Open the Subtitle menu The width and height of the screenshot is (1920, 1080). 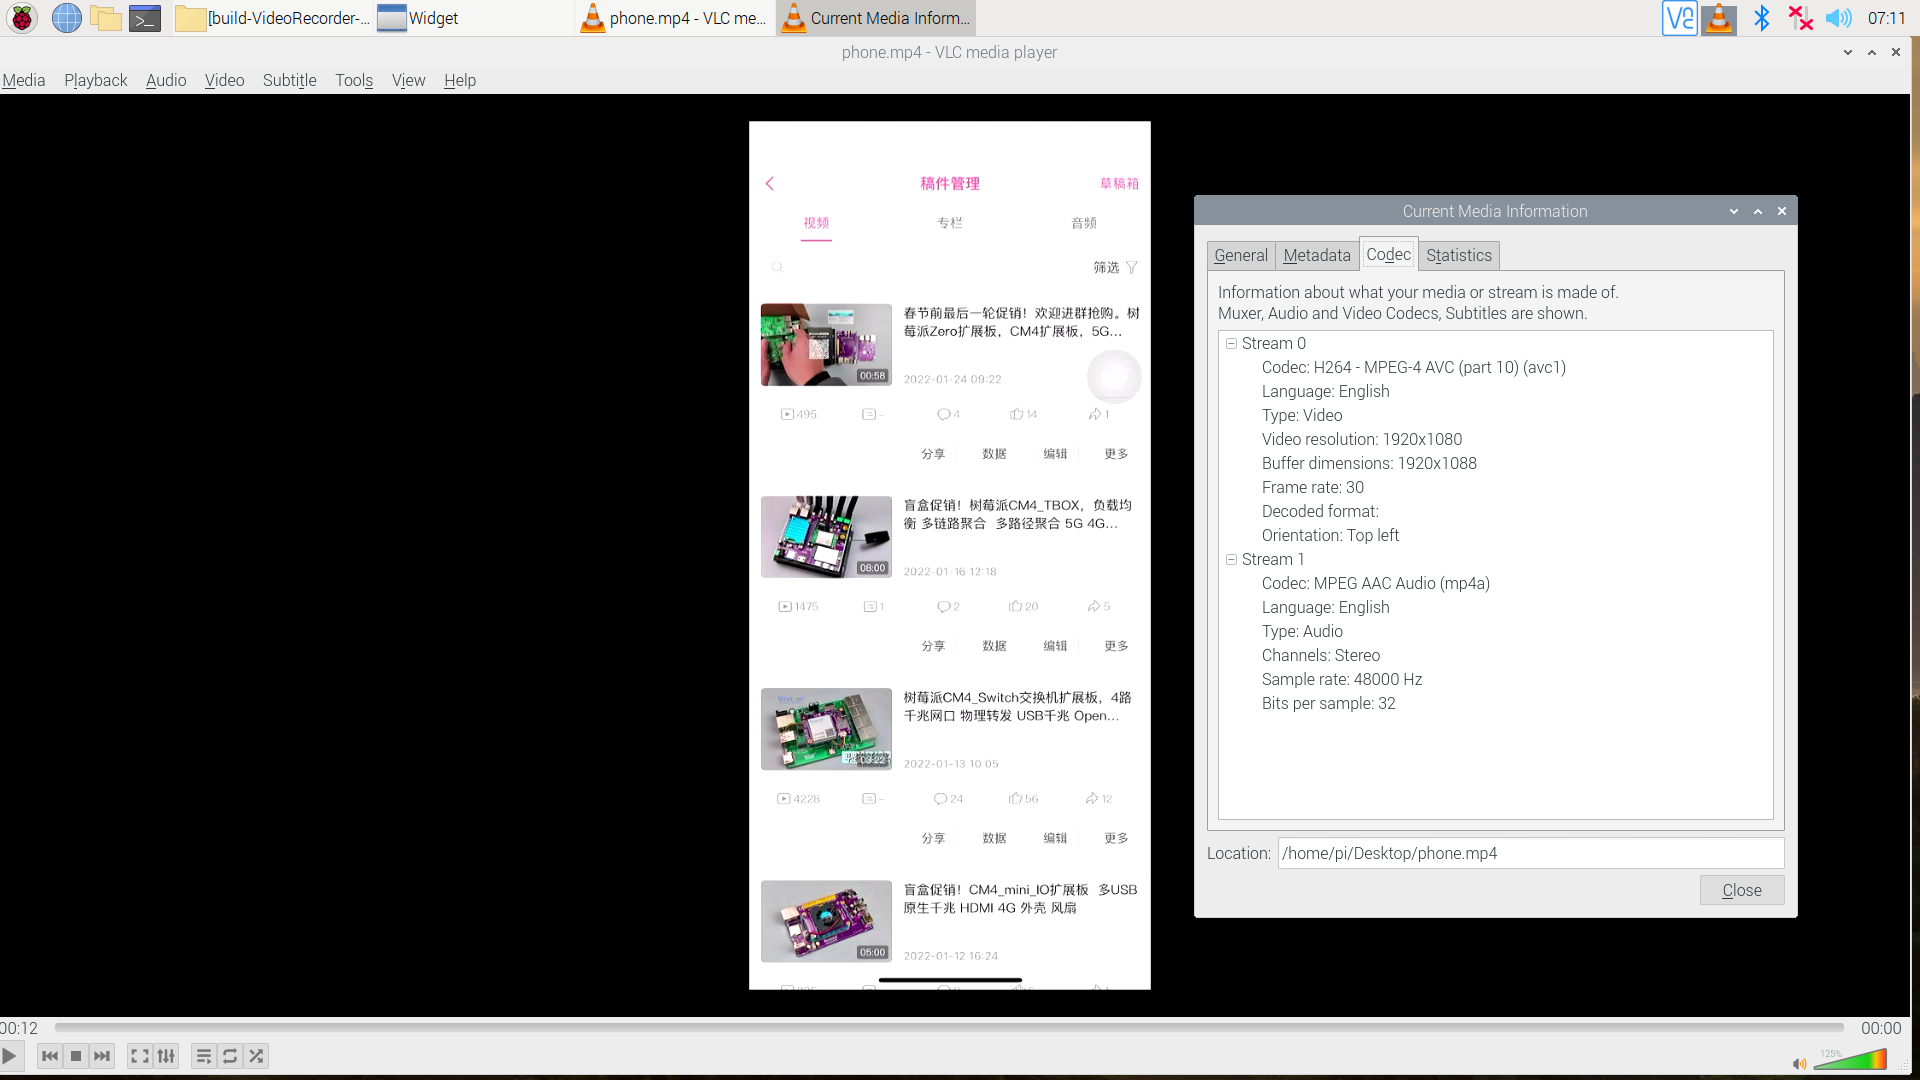[x=290, y=80]
